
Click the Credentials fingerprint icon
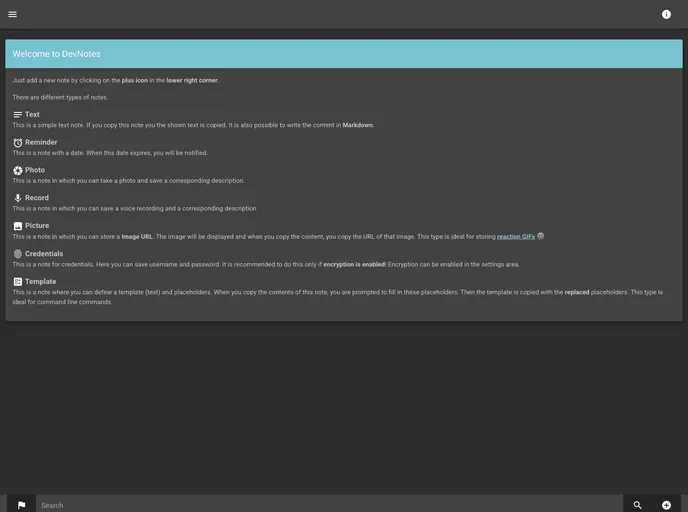tap(18, 254)
